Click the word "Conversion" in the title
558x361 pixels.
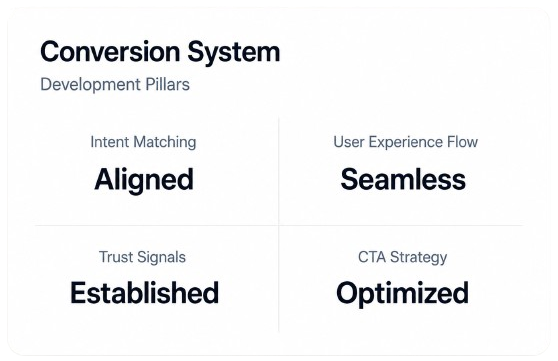tap(110, 52)
